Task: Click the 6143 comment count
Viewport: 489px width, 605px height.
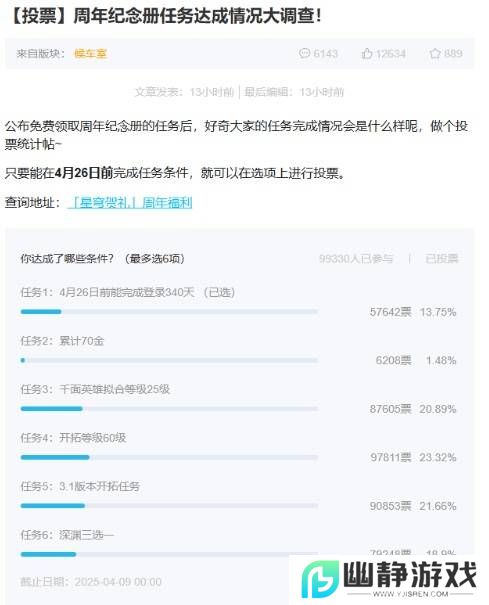Action: 326,53
